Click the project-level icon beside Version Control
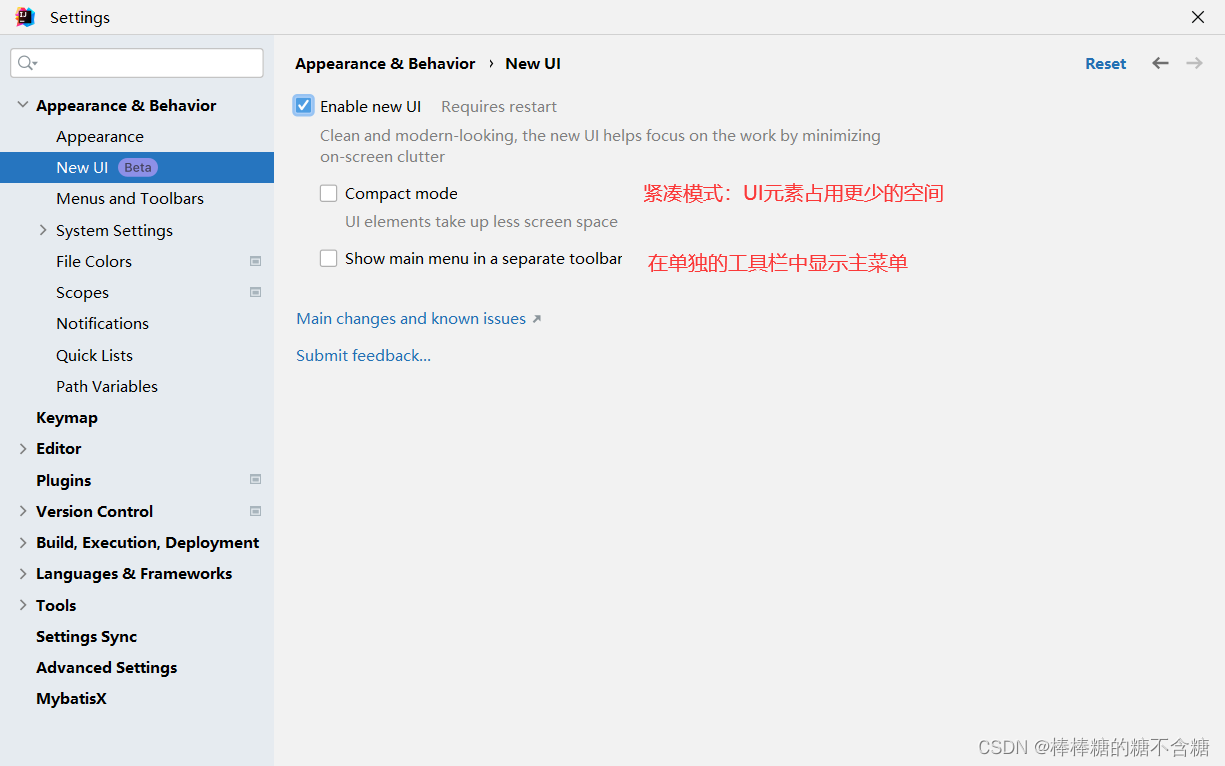1225x766 pixels. pyautogui.click(x=255, y=511)
